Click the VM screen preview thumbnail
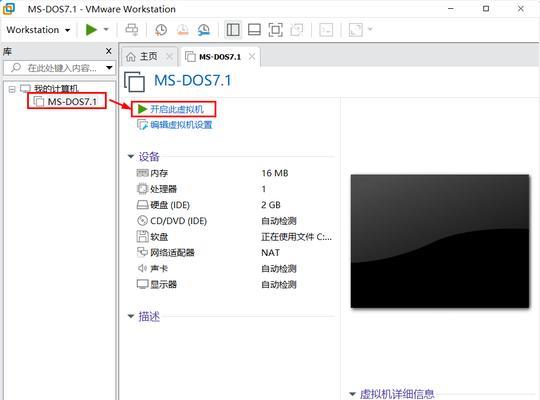The height and width of the screenshot is (400, 540). tap(440, 241)
